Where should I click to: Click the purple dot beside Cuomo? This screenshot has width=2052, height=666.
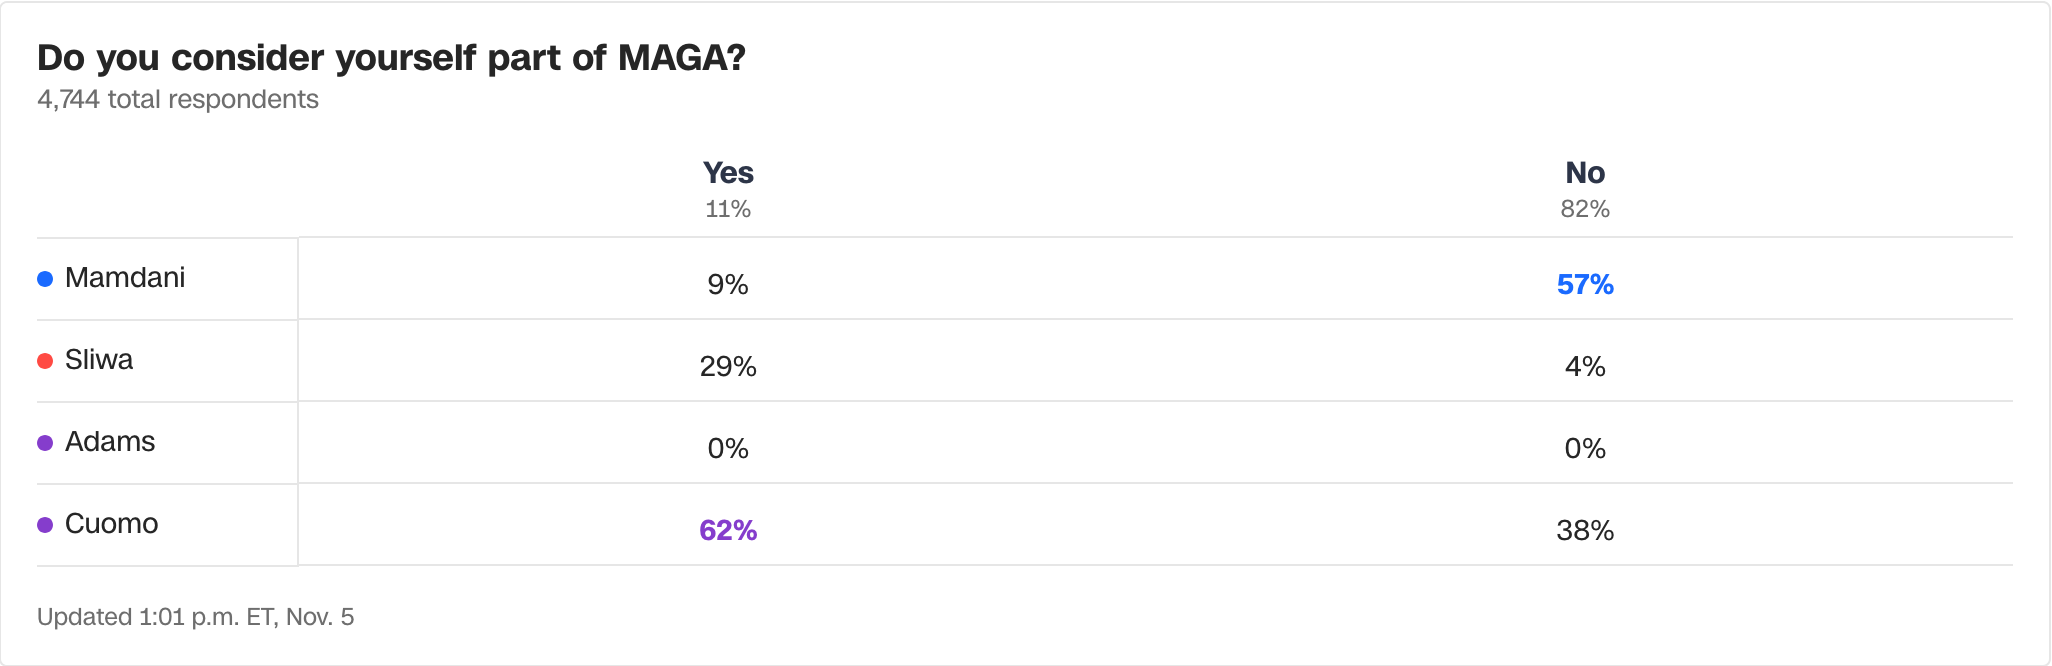[x=45, y=525]
